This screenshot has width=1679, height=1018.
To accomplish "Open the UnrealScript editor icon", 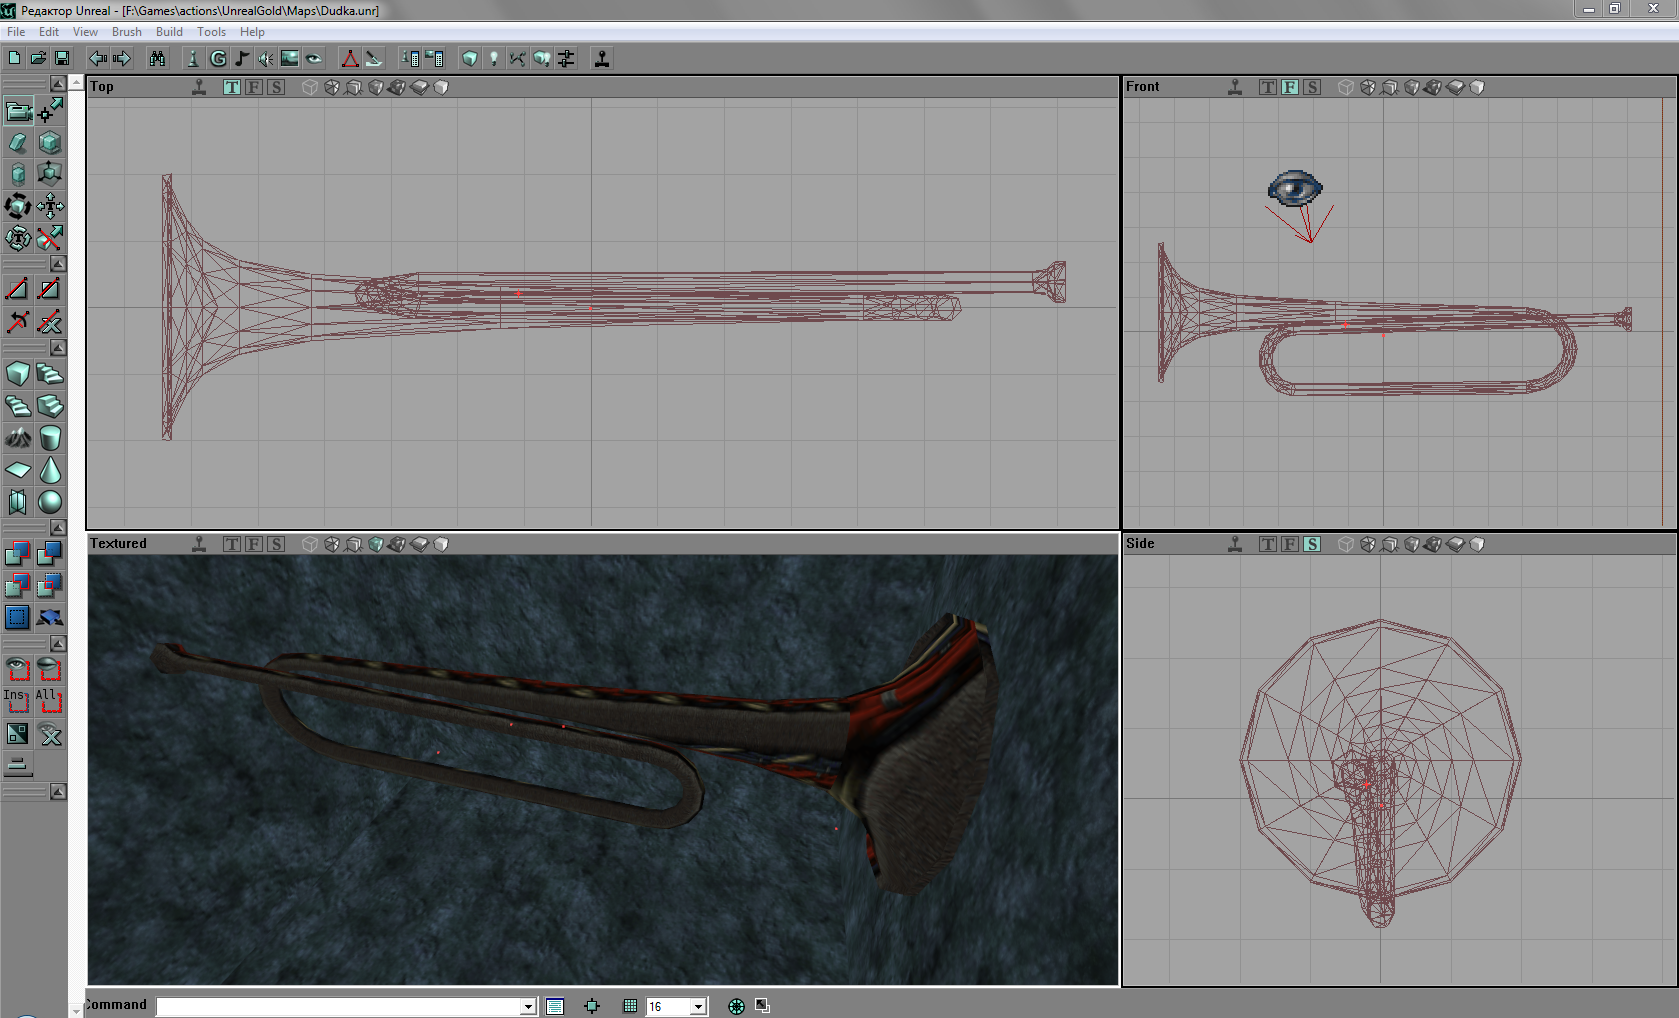I will 374,59.
